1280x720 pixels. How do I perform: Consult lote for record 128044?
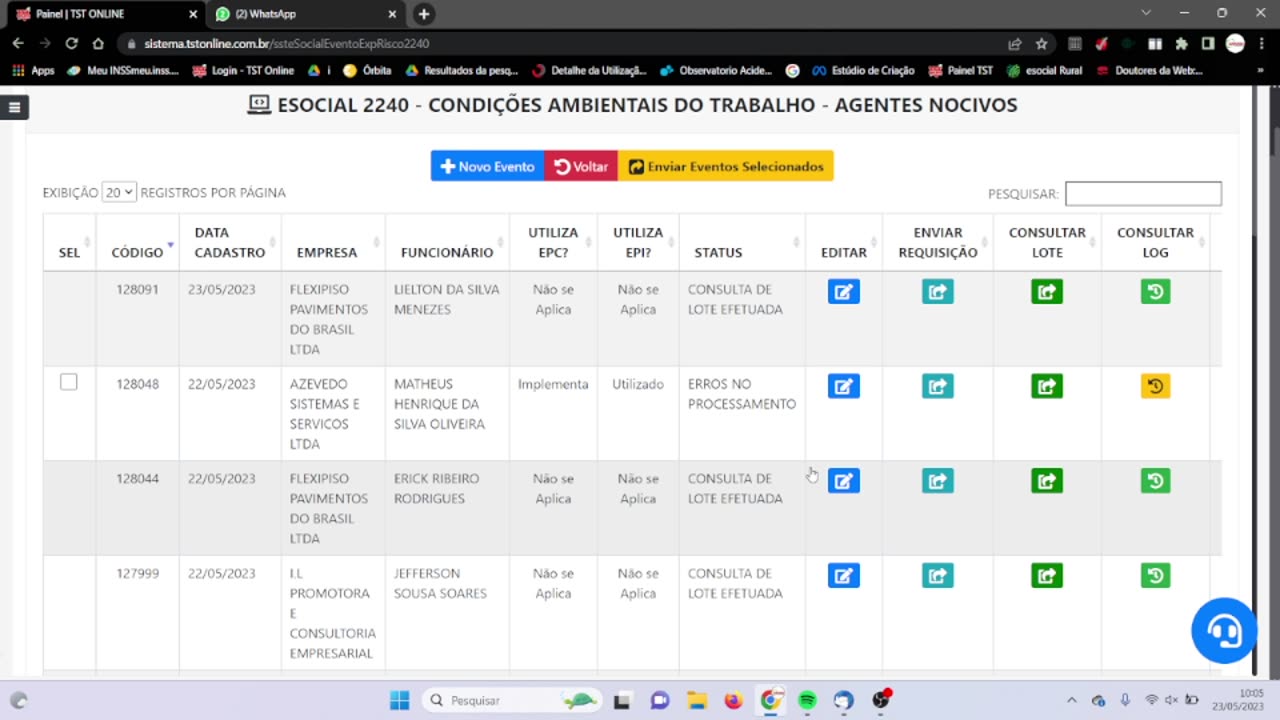click(x=1047, y=481)
